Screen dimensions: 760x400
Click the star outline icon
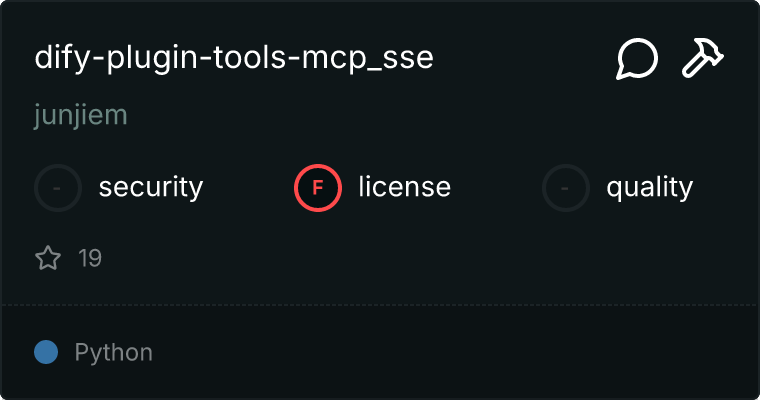point(48,259)
